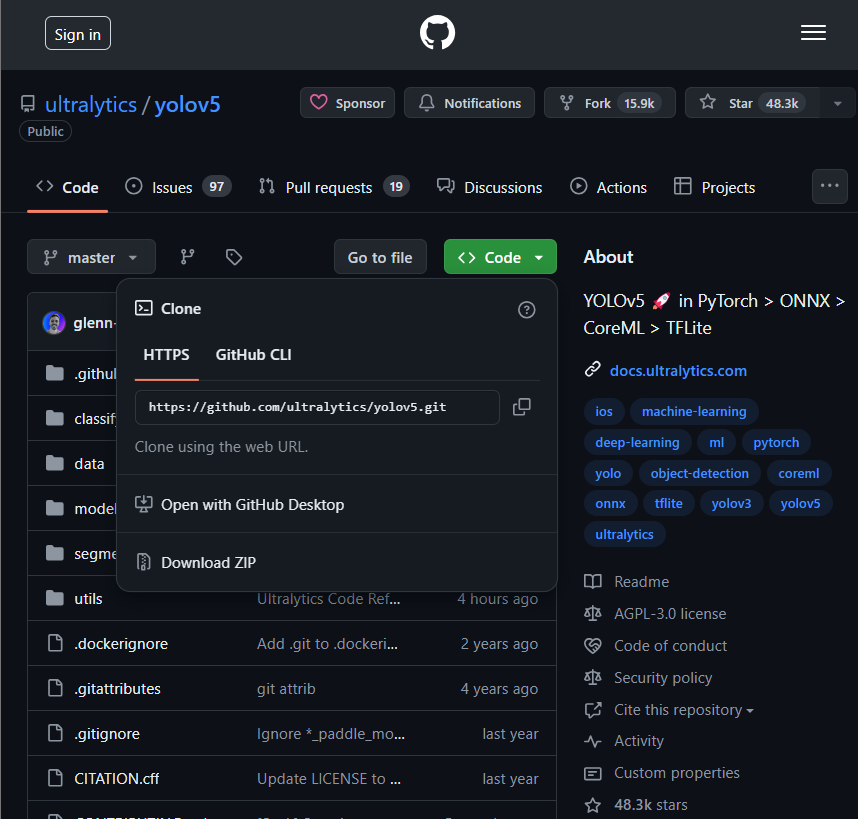The height and width of the screenshot is (819, 858).
Task: Open the utils folder
Action: coord(88,599)
